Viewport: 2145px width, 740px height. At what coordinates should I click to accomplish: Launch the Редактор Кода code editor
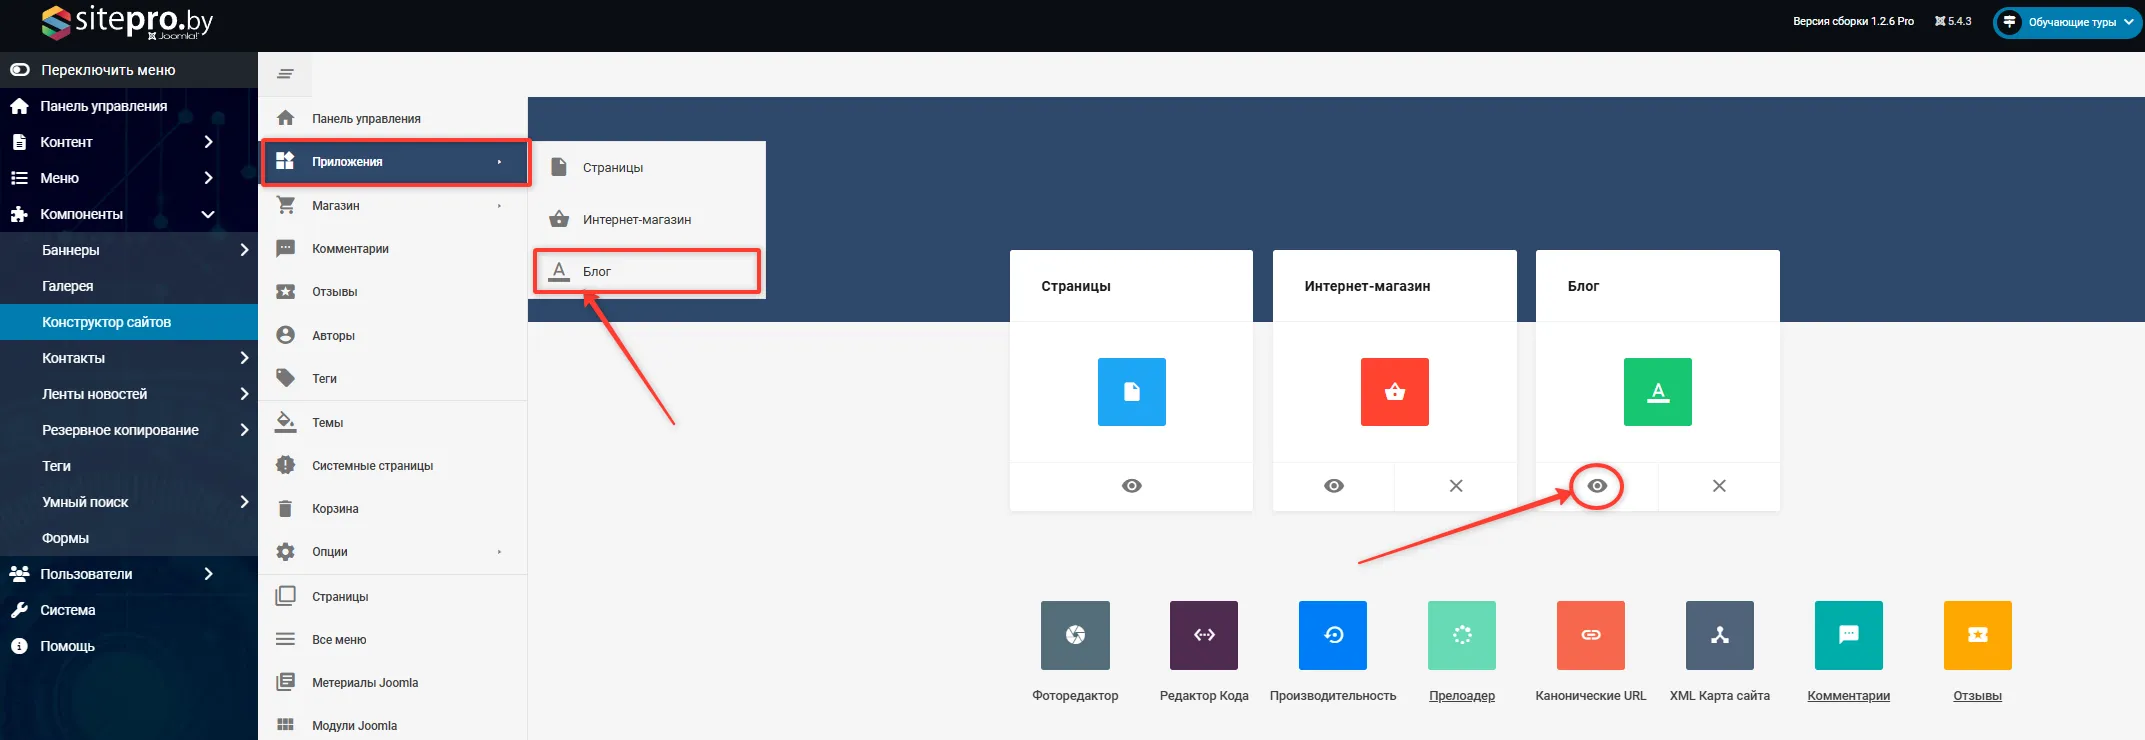tap(1204, 635)
